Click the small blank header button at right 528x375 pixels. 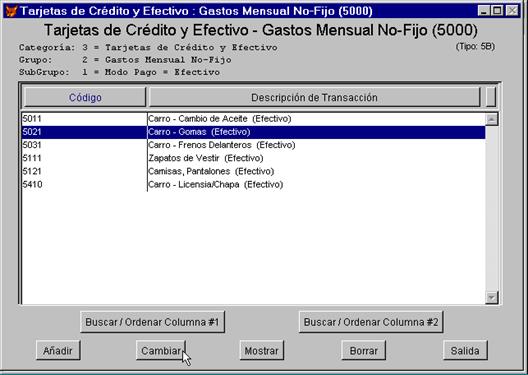coord(491,97)
